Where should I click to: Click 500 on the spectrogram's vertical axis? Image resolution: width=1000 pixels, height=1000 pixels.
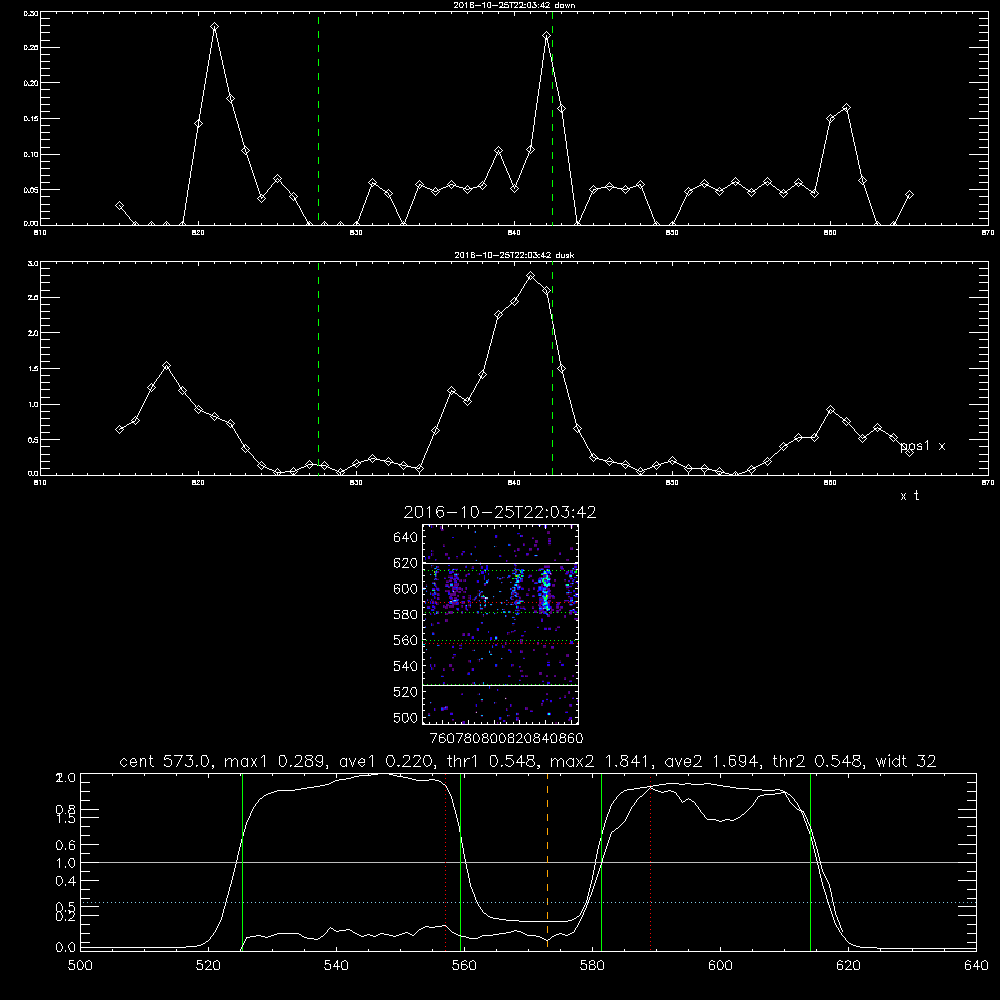[x=406, y=717]
